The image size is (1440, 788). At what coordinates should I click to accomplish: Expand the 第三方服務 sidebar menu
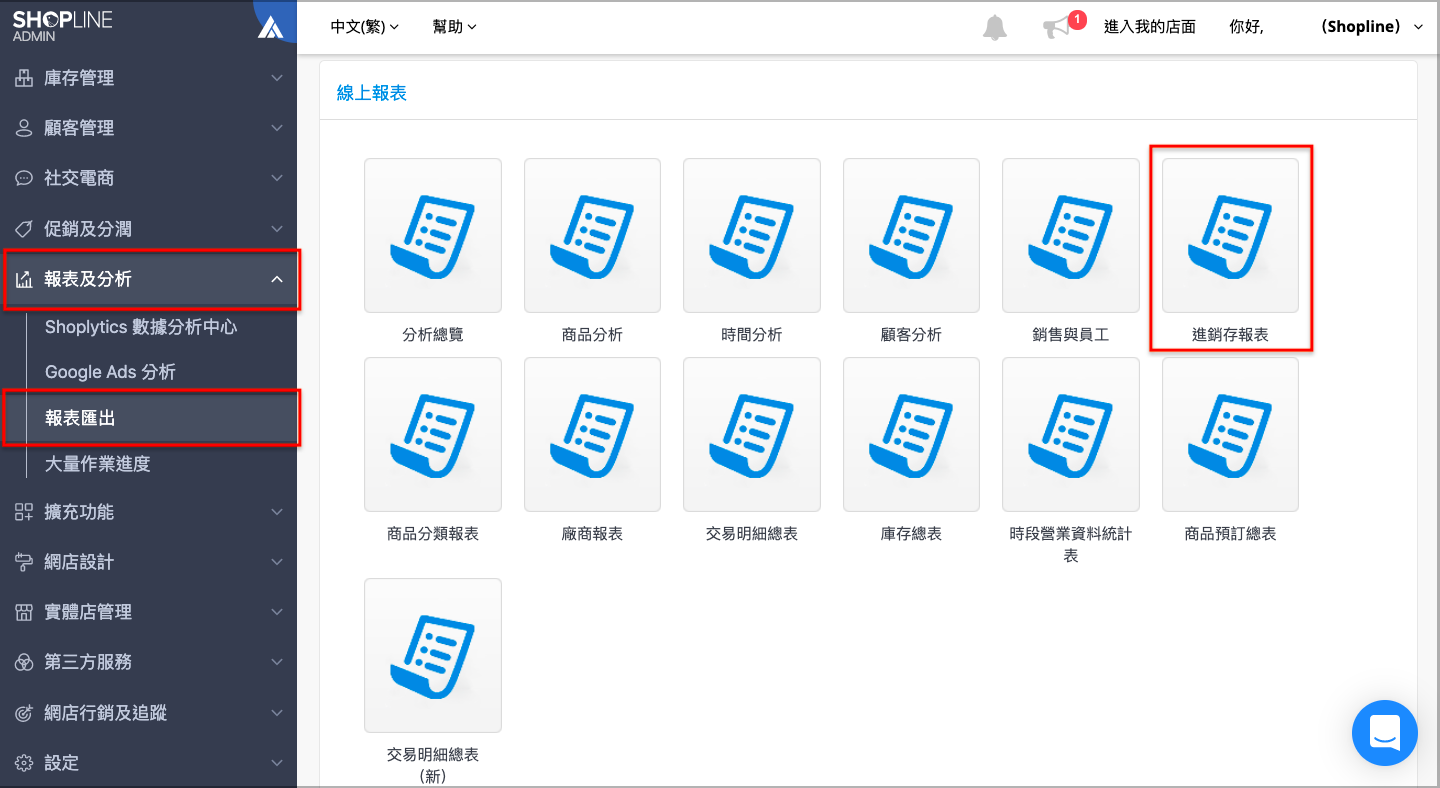point(149,662)
